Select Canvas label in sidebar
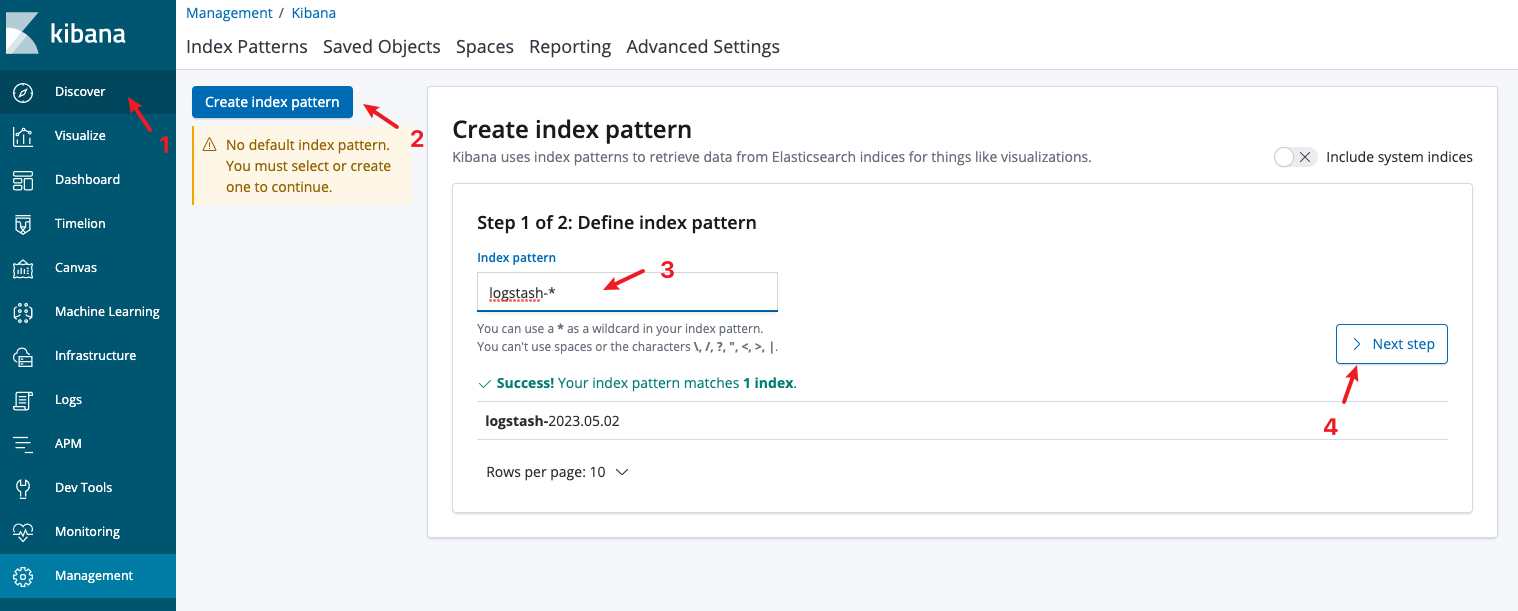This screenshot has height=611, width=1518. click(x=76, y=268)
